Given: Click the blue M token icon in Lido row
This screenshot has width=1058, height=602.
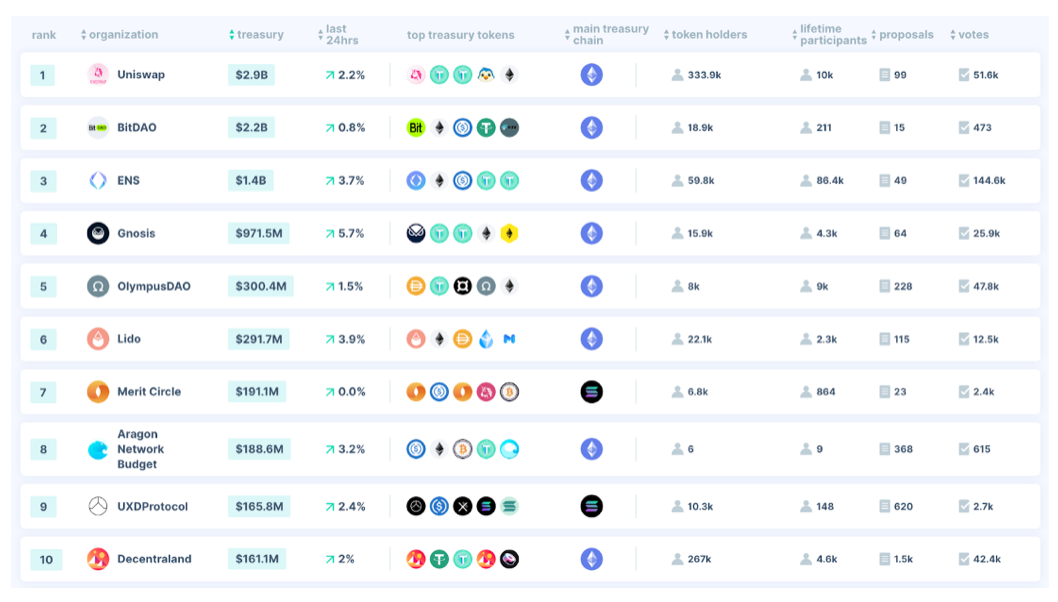Looking at the screenshot, I should [509, 339].
